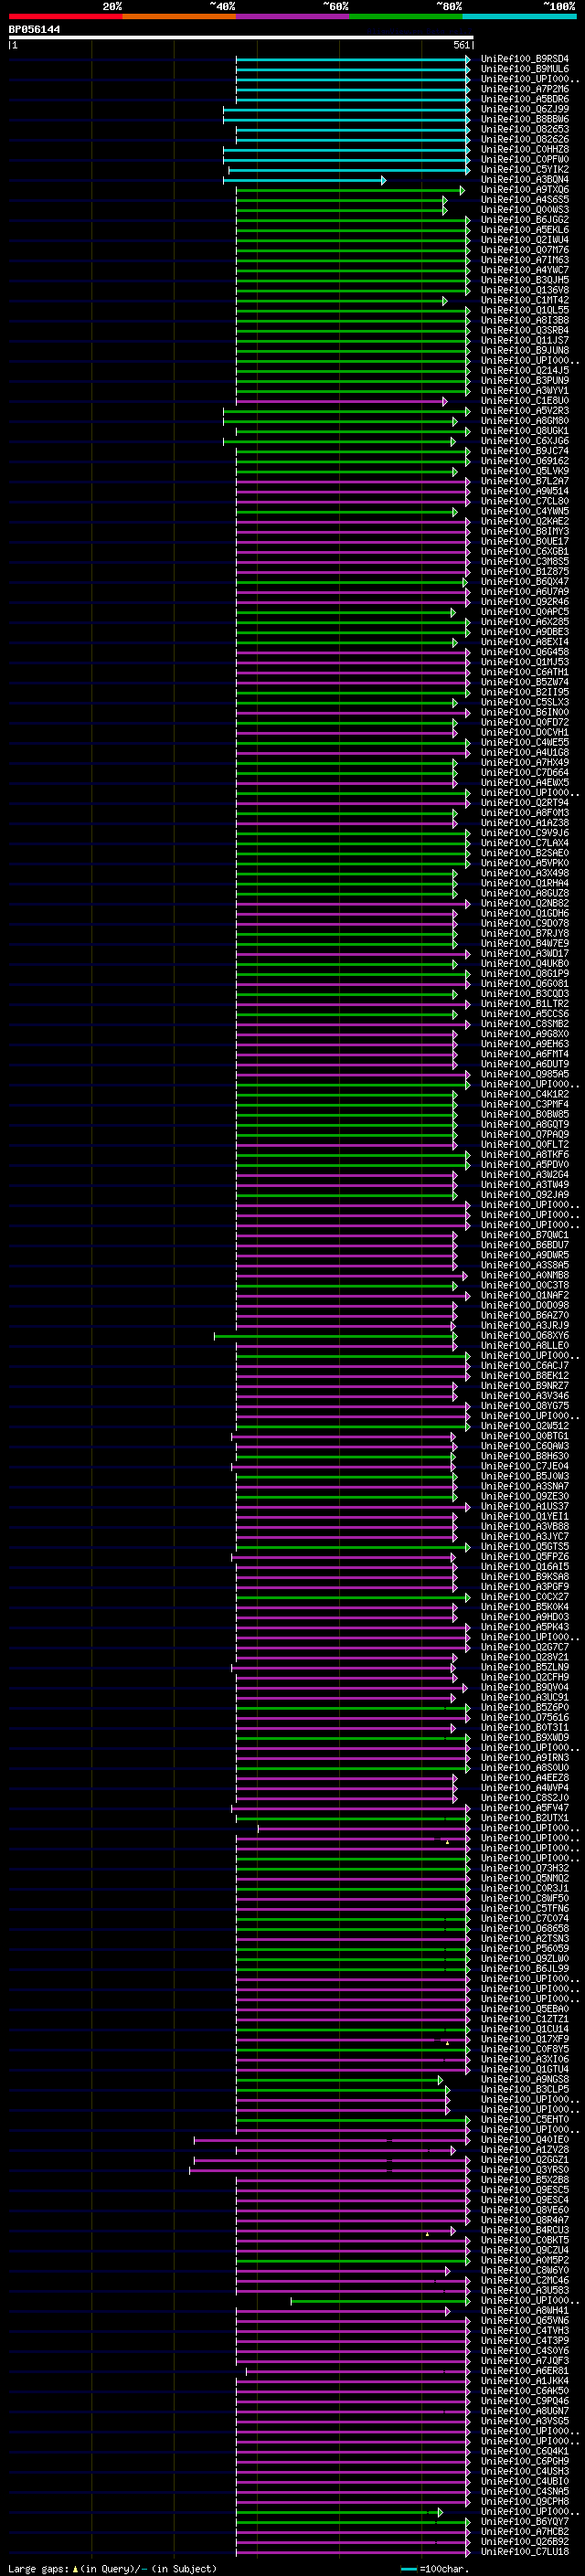Select the BP056144 query sequence label

[x=35, y=30]
